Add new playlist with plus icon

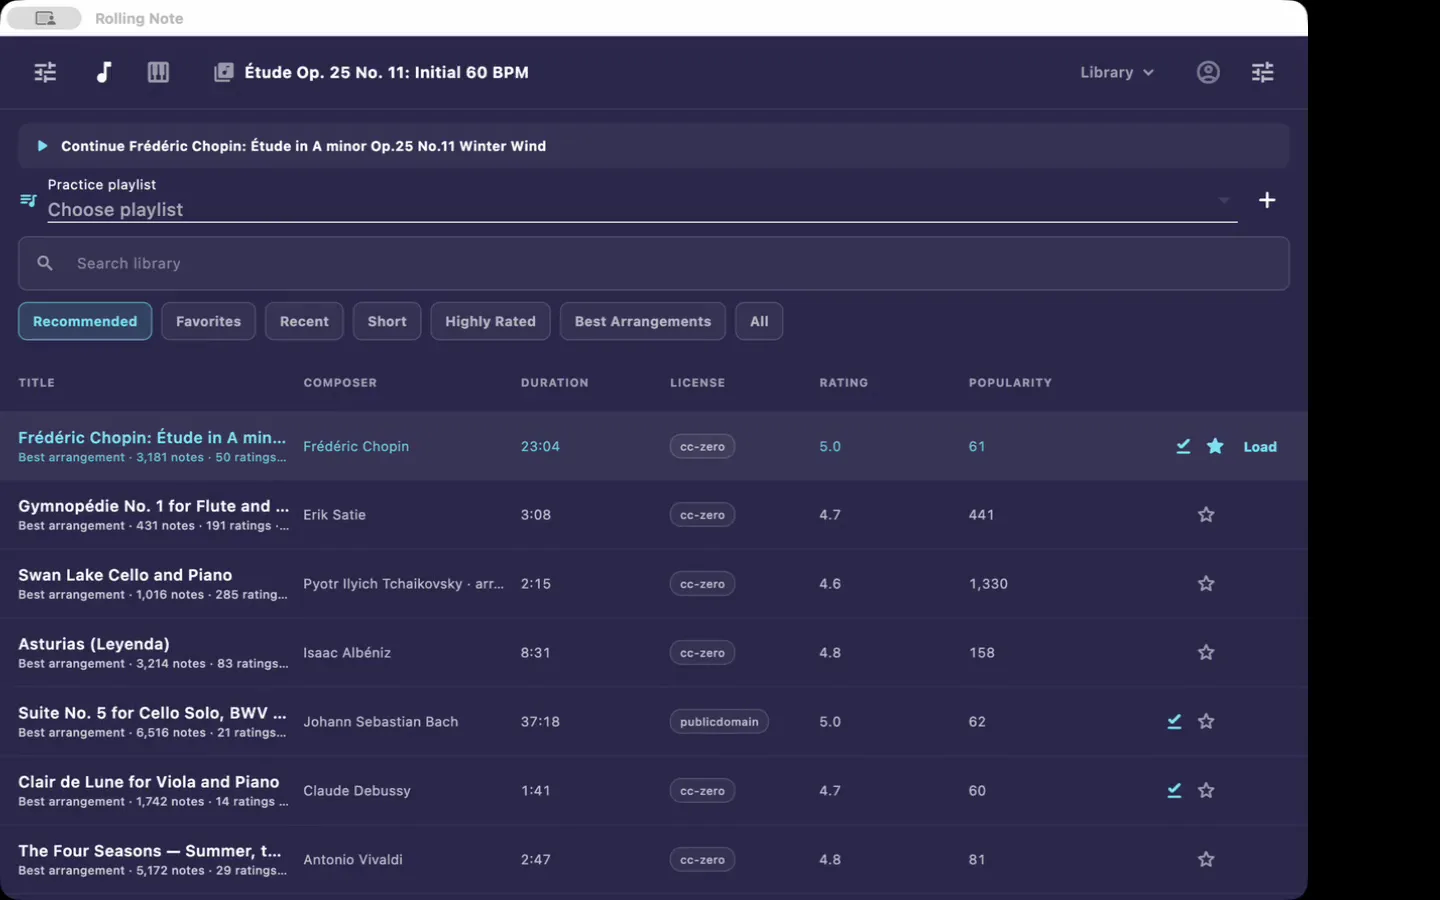pyautogui.click(x=1267, y=200)
